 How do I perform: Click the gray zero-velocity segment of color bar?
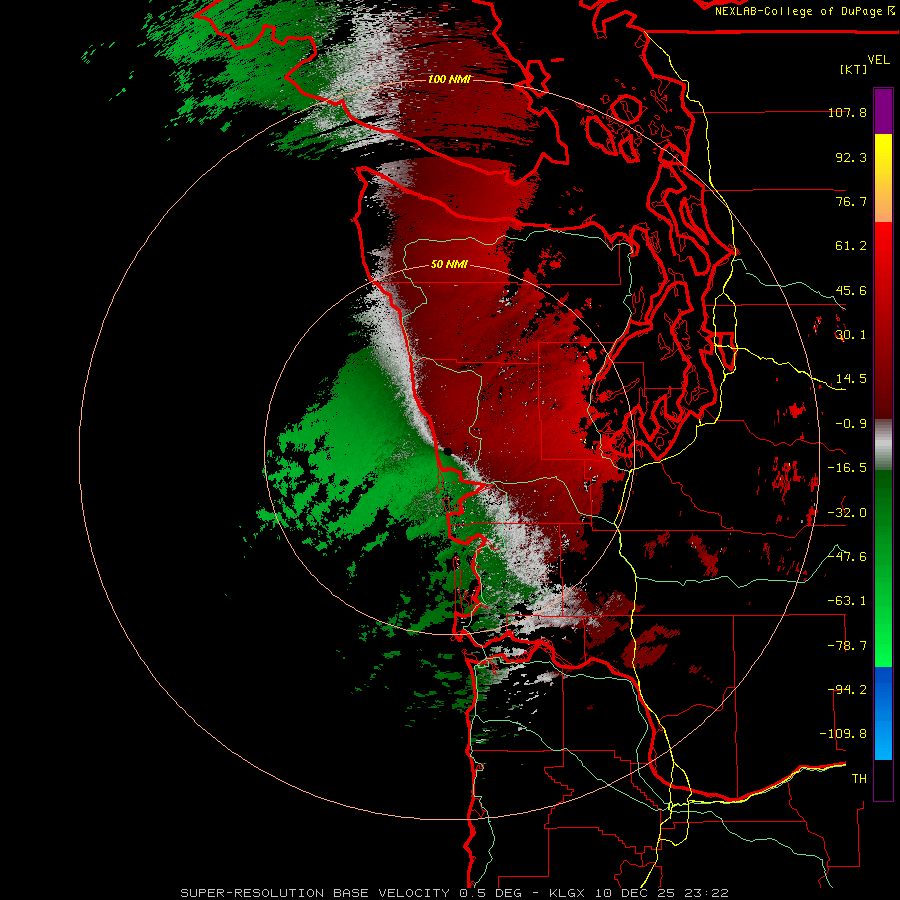coord(883,445)
